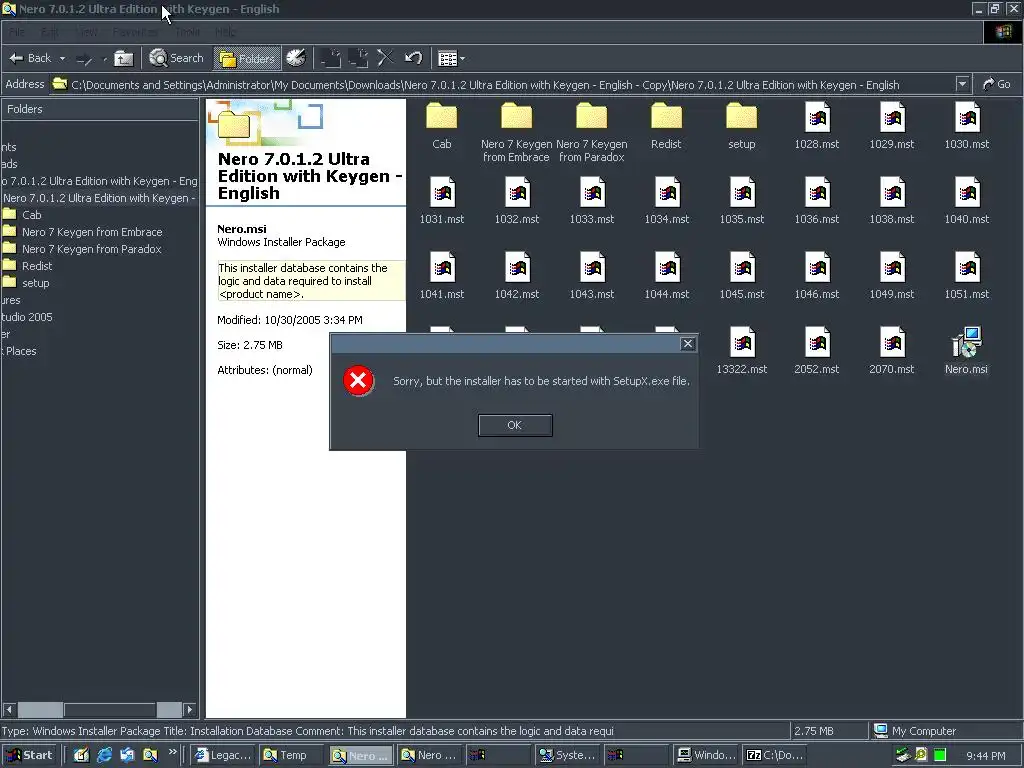Open the Windows Start button

(x=29, y=755)
